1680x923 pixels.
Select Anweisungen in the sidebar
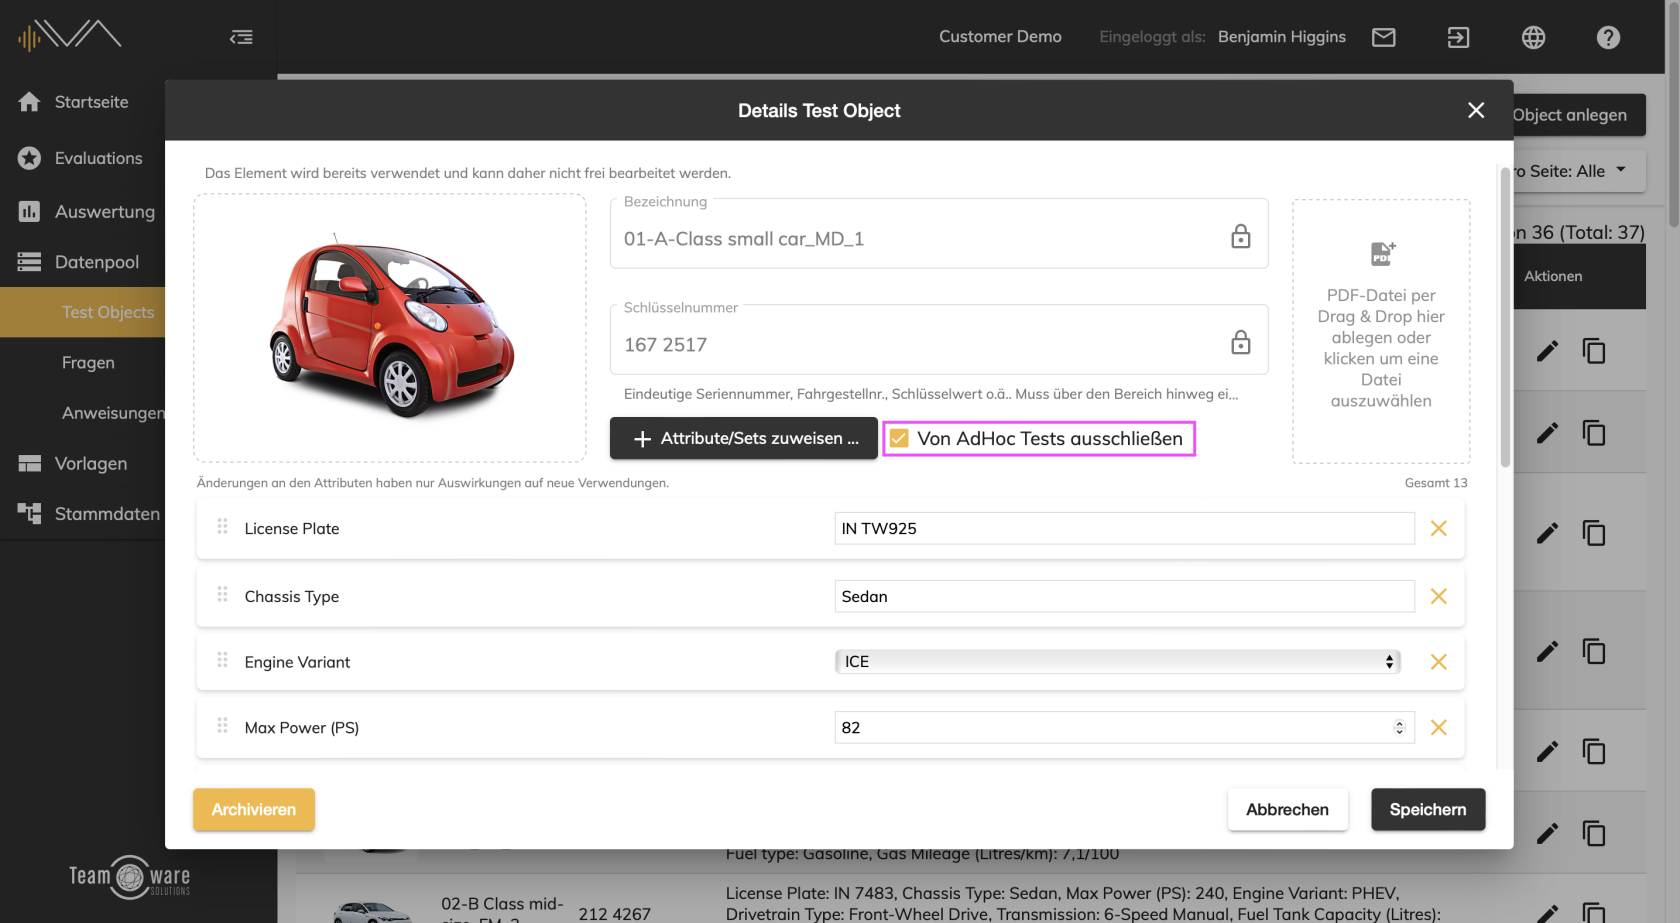(x=113, y=413)
